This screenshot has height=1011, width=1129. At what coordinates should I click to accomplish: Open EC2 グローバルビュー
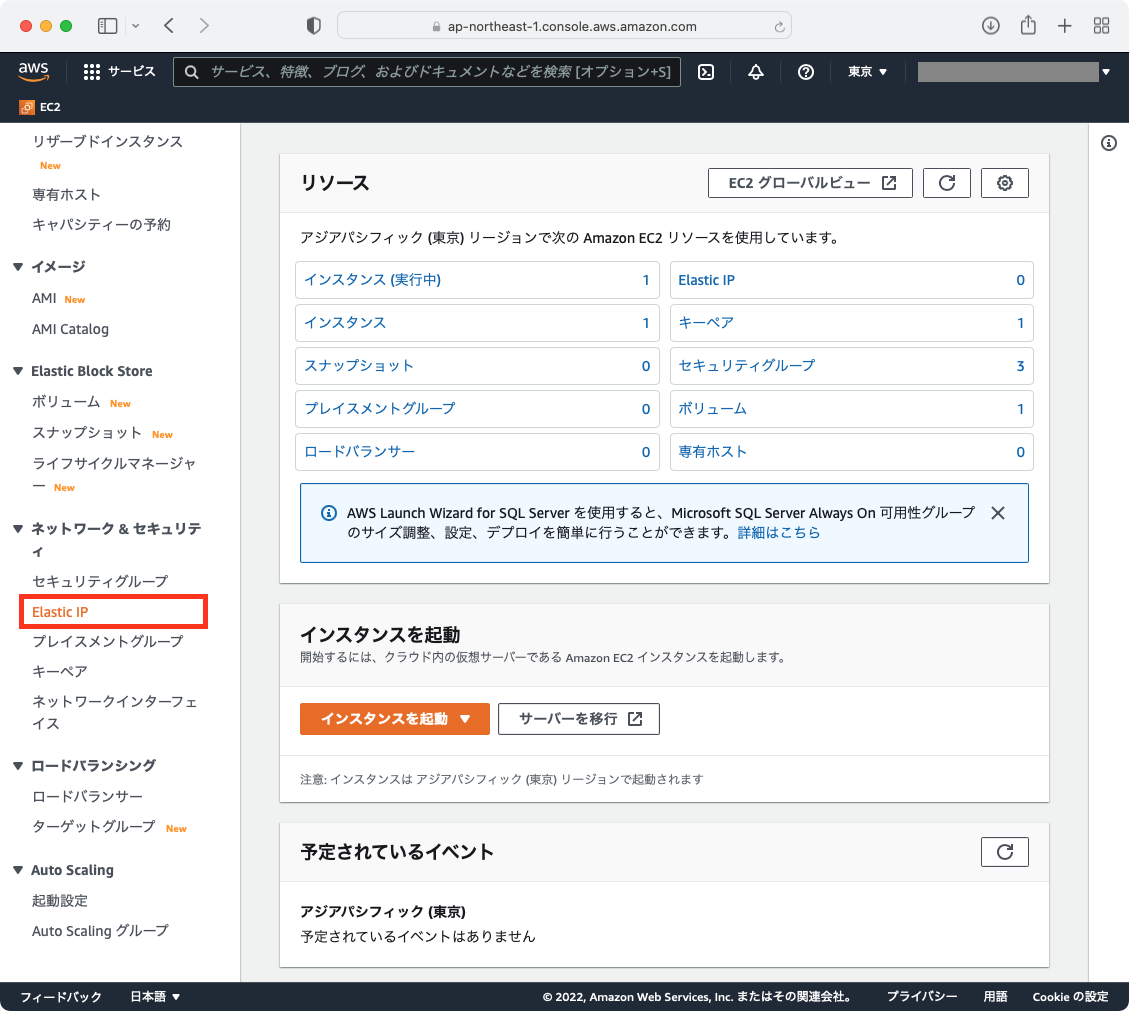810,183
